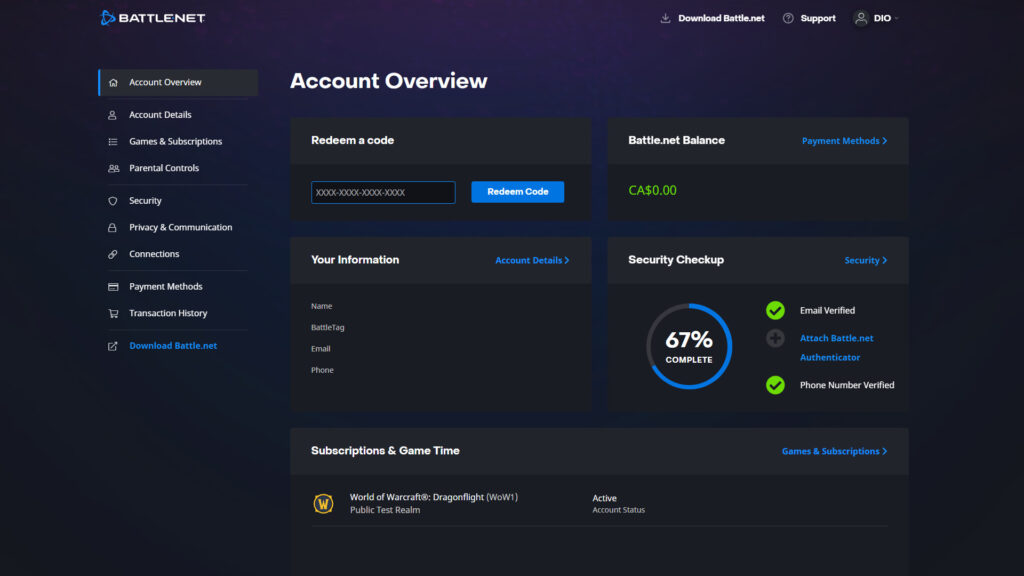This screenshot has width=1024, height=576.
Task: Click the Battle.net logo in header
Action: click(x=153, y=18)
